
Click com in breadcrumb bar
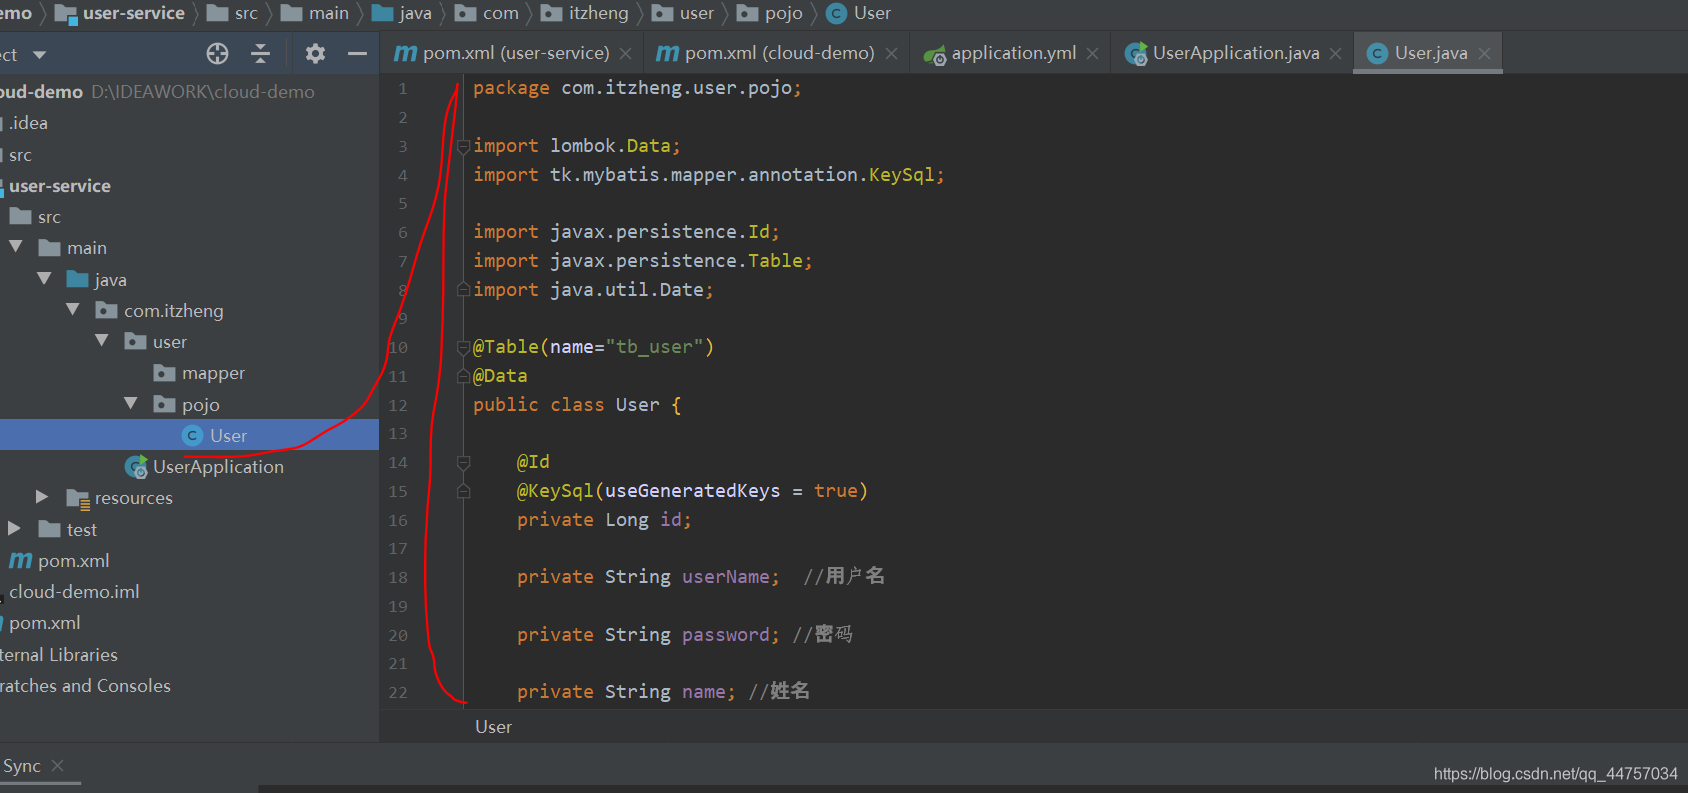pos(487,13)
